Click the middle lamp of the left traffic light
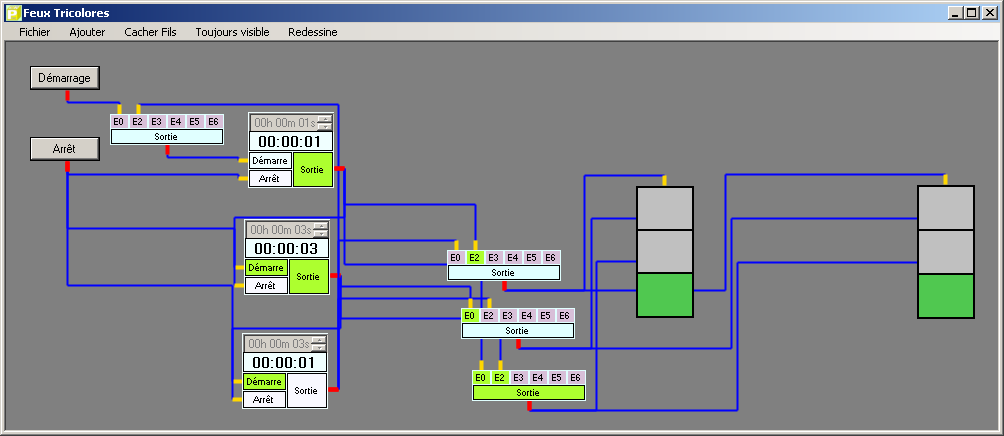The image size is (1004, 436). (x=665, y=251)
